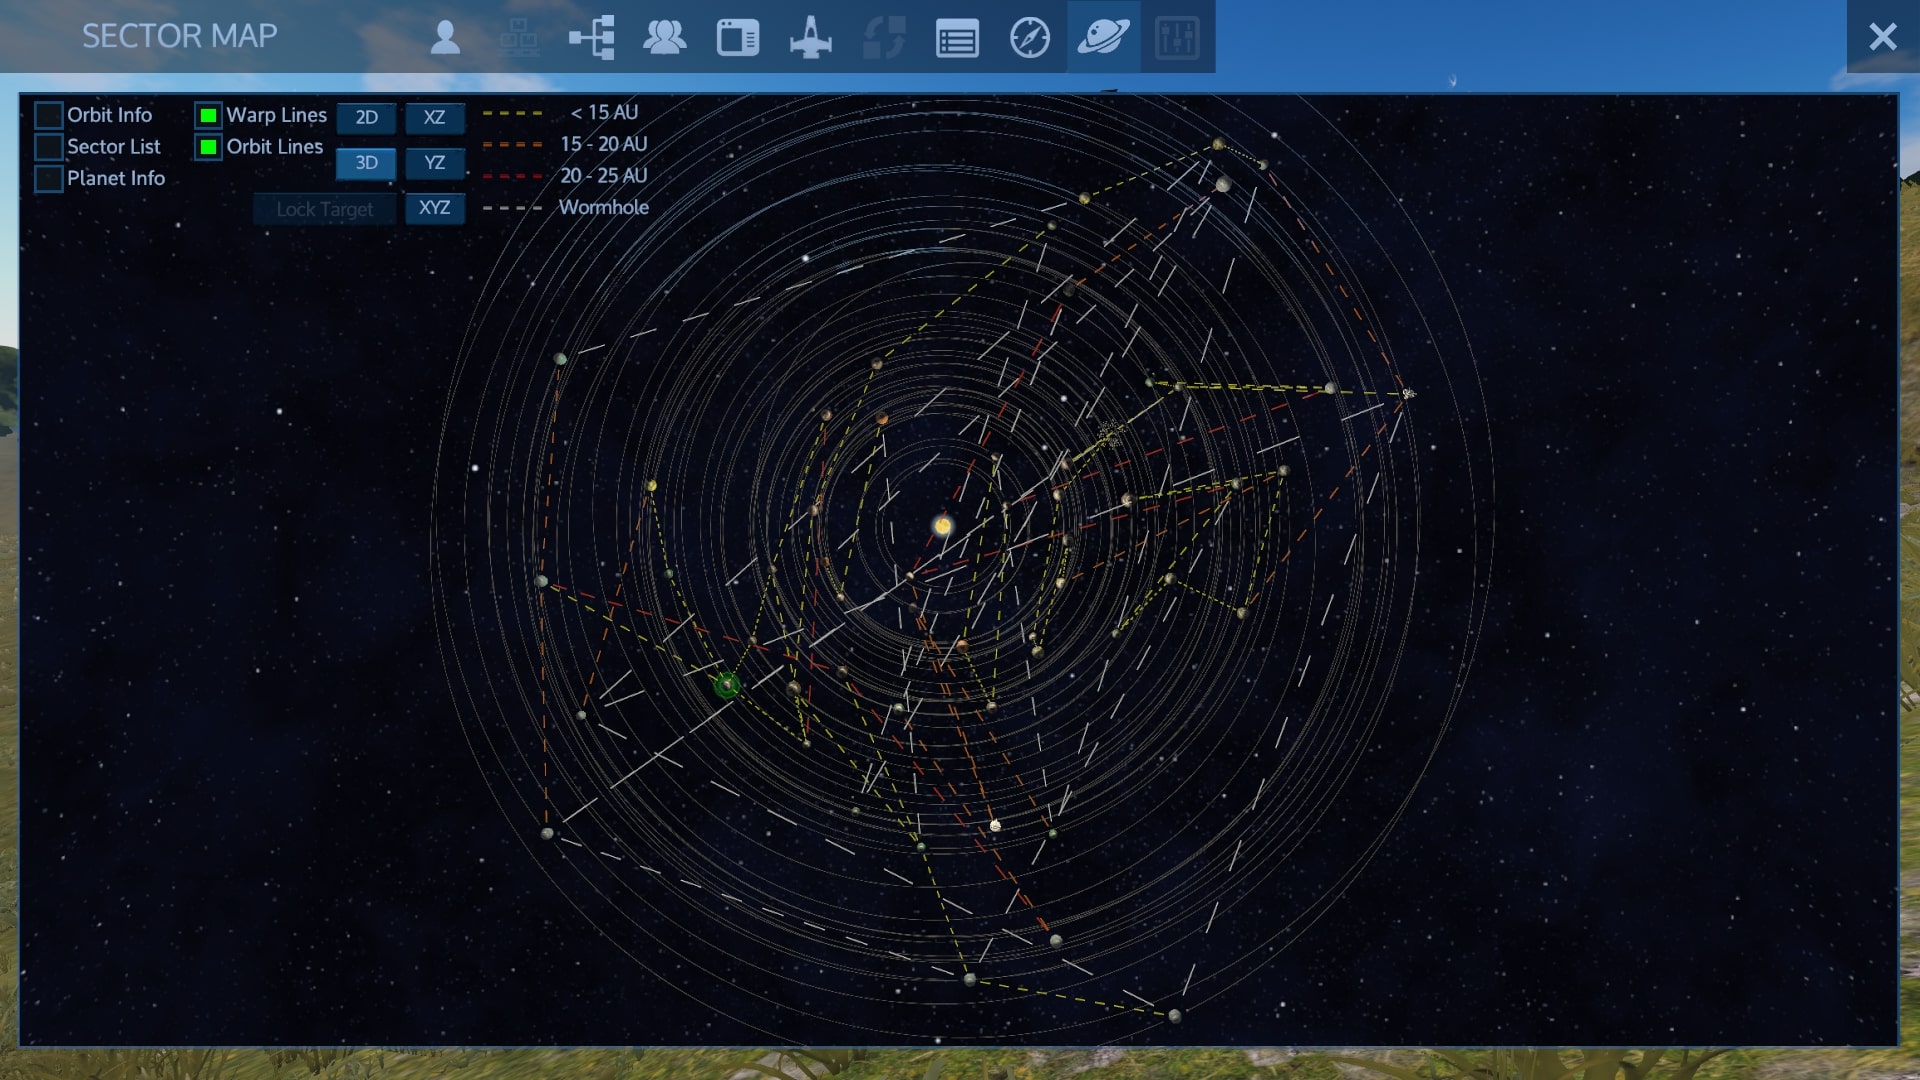Click the green highlighted planet marker

click(x=727, y=686)
